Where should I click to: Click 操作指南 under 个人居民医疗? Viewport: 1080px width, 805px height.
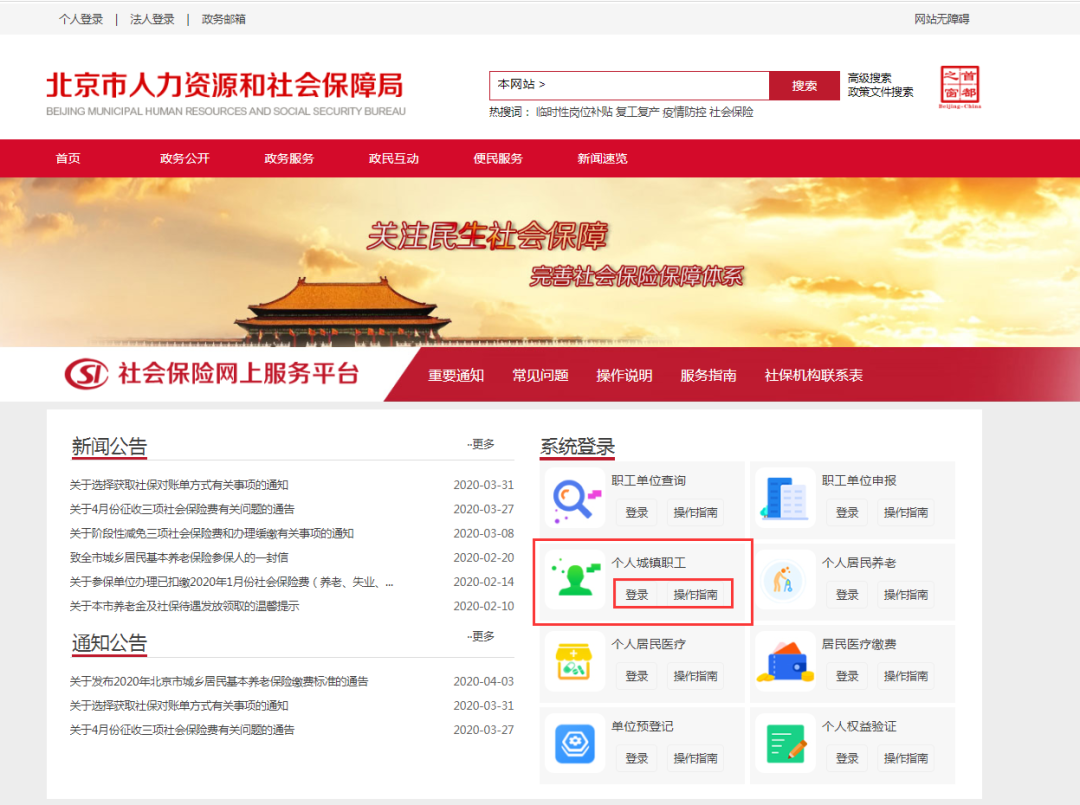[x=695, y=676]
